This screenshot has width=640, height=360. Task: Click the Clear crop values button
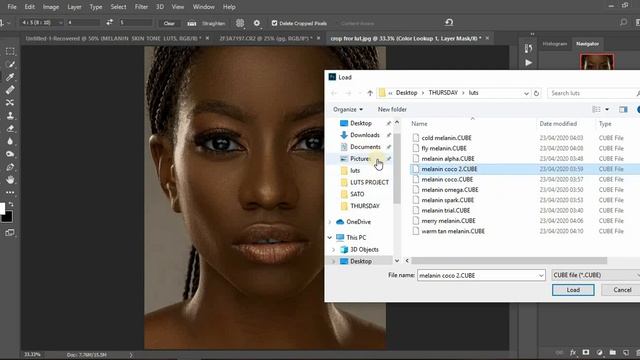point(169,23)
